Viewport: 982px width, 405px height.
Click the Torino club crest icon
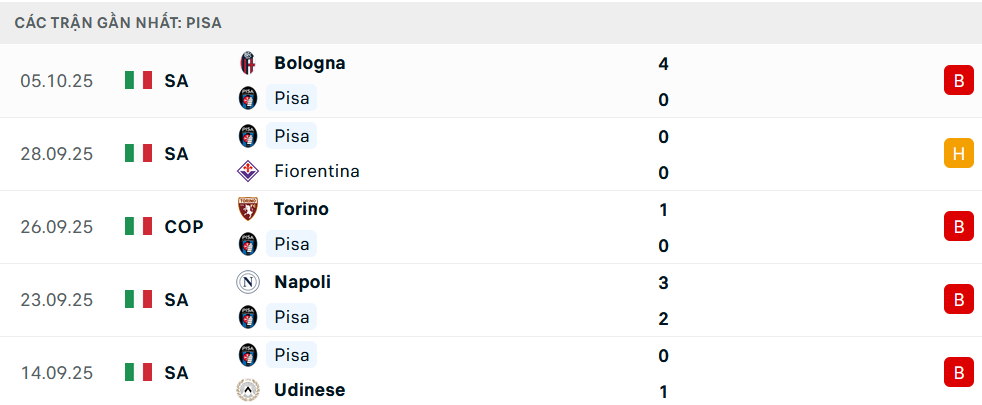pos(248,209)
